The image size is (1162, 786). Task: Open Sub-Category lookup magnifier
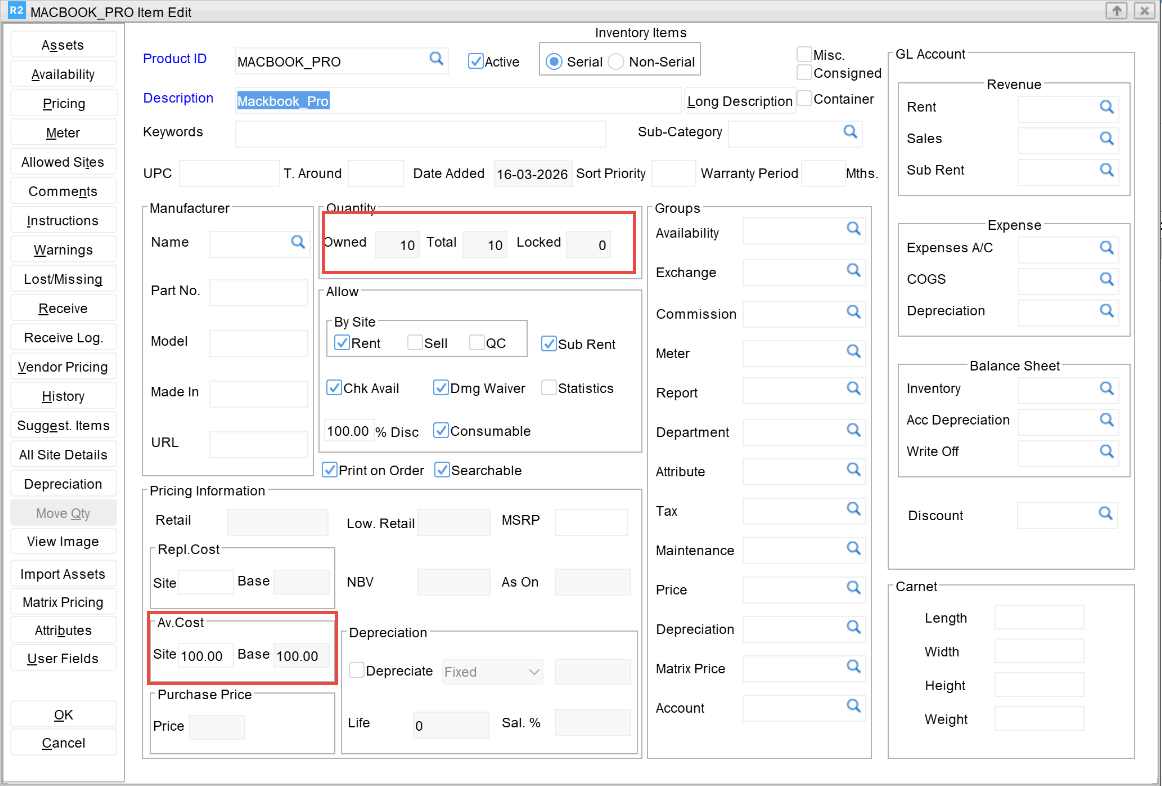pyautogui.click(x=850, y=132)
